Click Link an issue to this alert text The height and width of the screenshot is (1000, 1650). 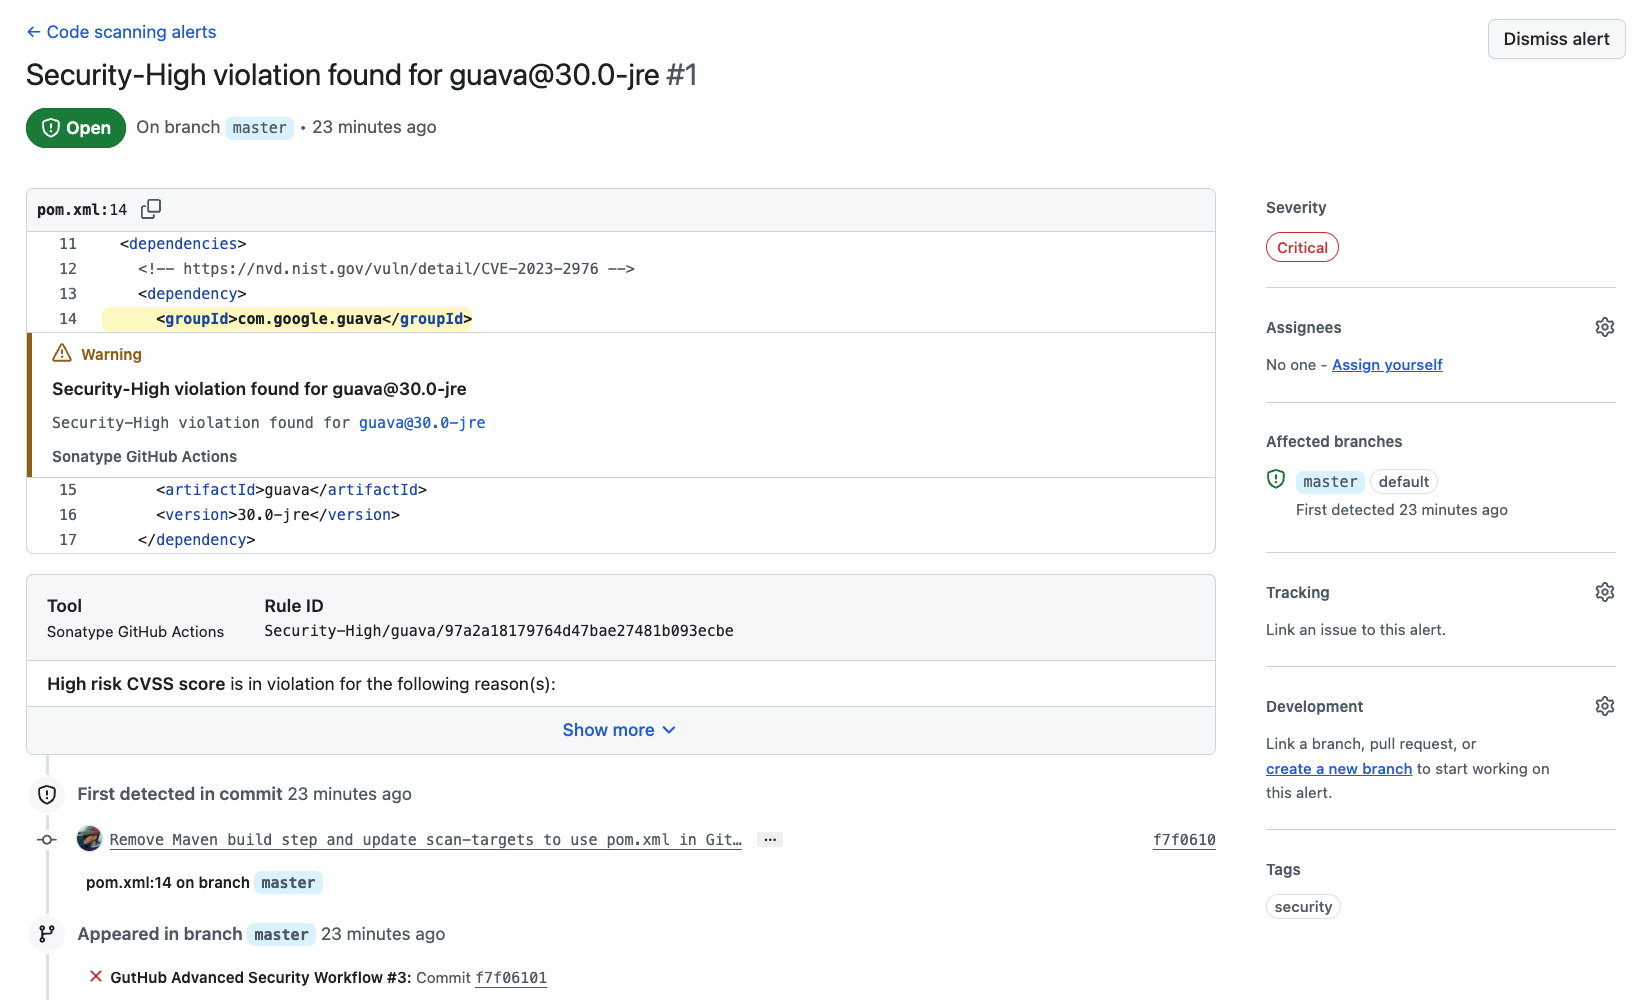[x=1356, y=630]
